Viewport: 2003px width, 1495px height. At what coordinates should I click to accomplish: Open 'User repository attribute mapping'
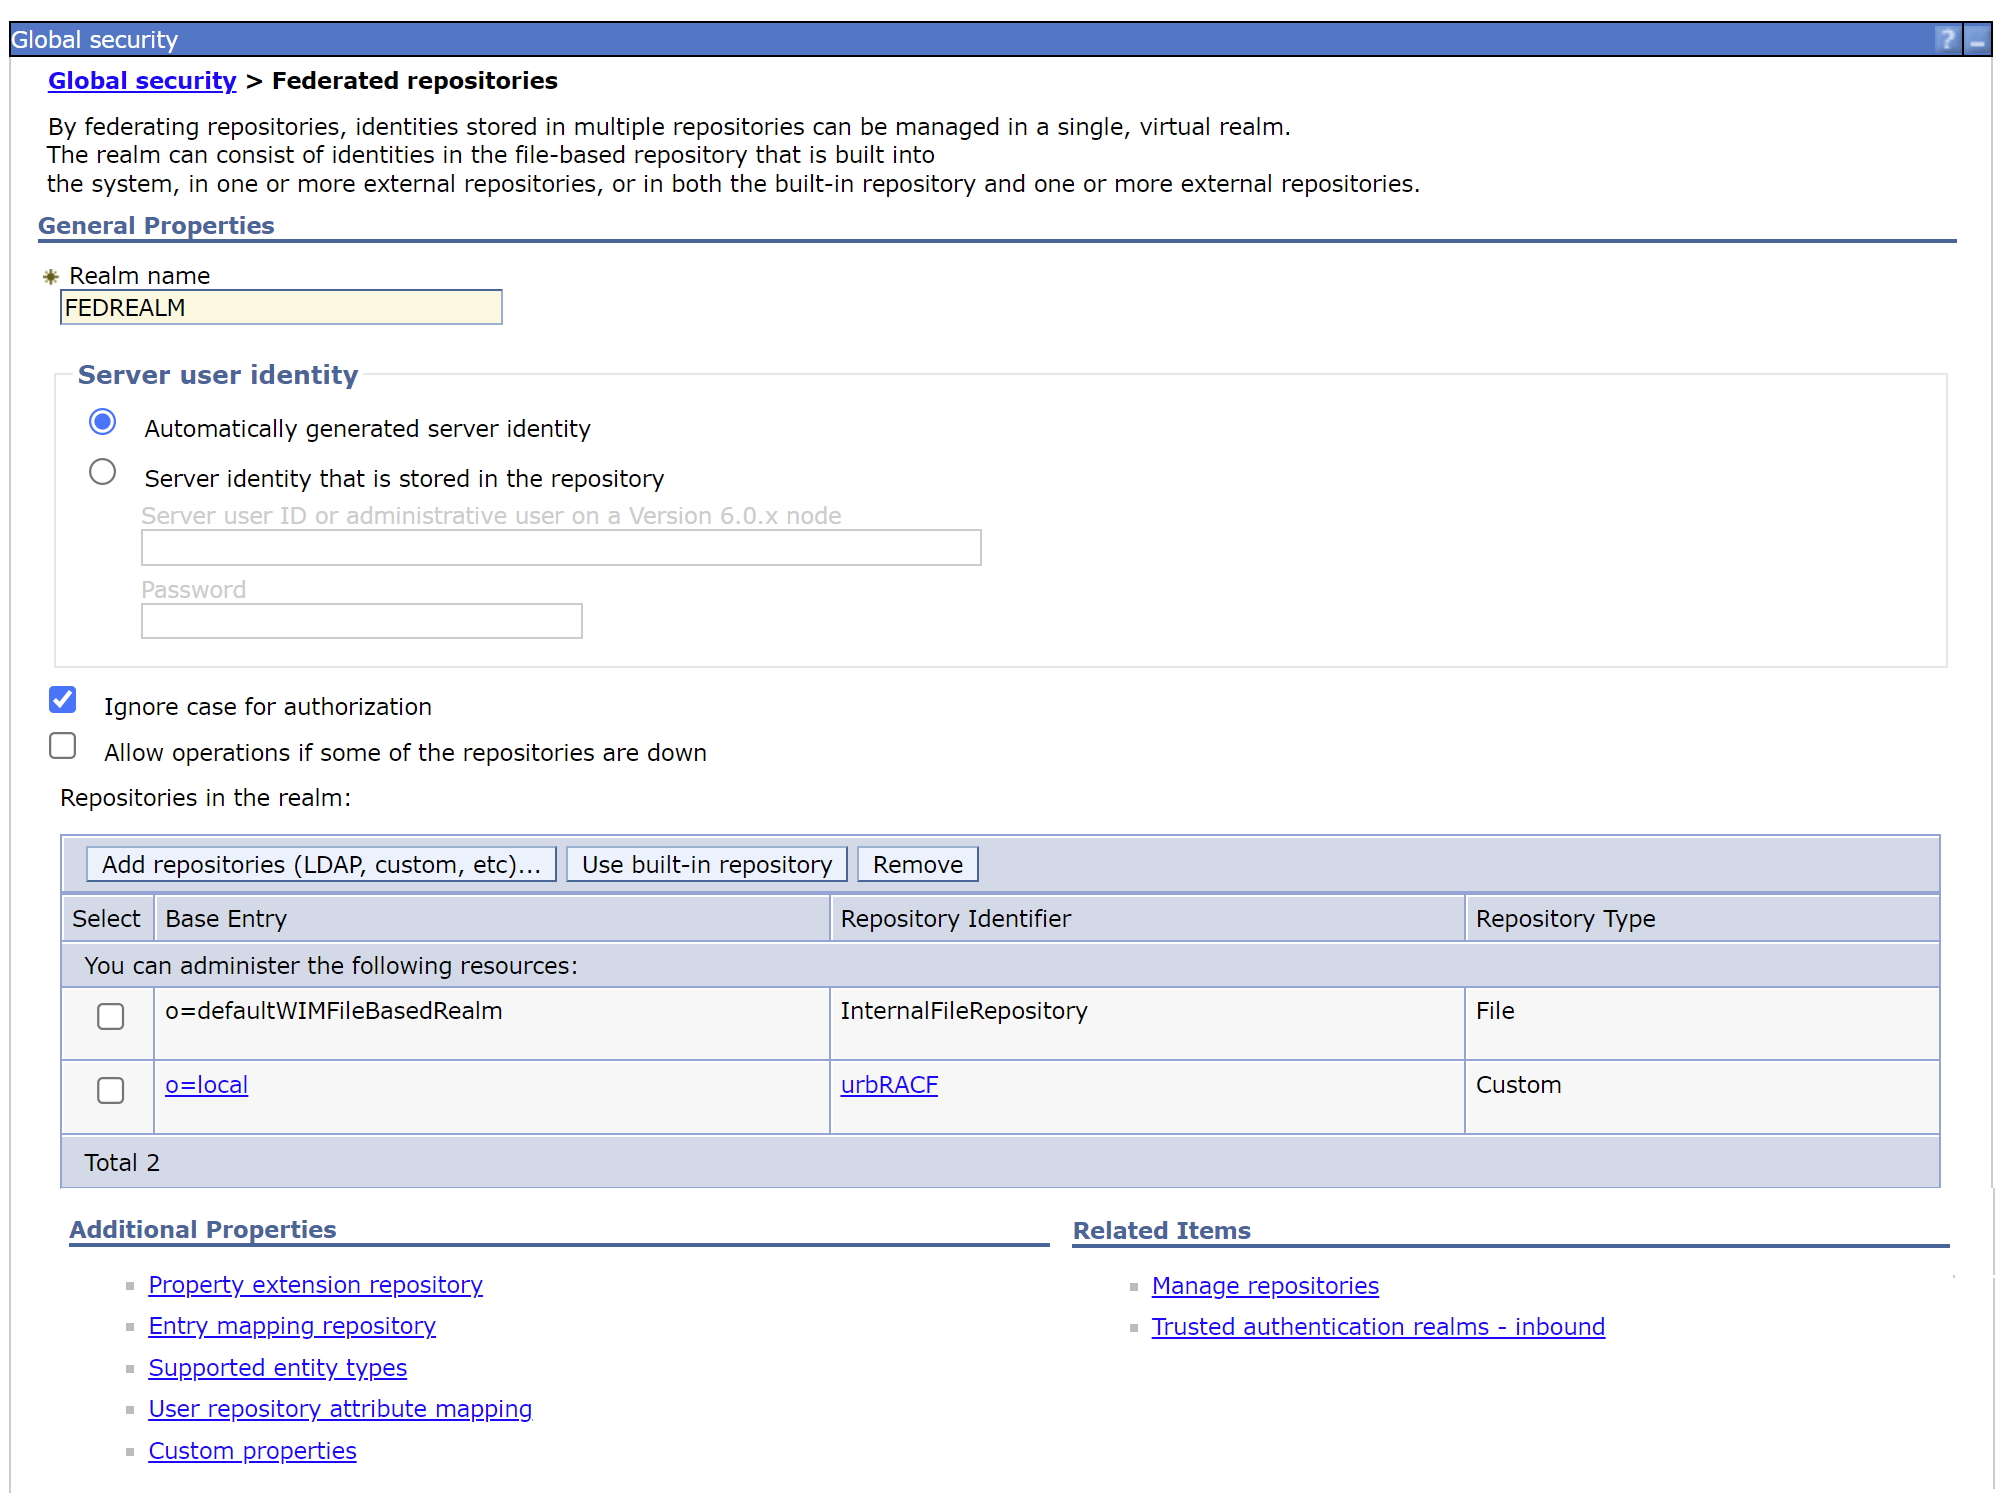[x=339, y=1409]
